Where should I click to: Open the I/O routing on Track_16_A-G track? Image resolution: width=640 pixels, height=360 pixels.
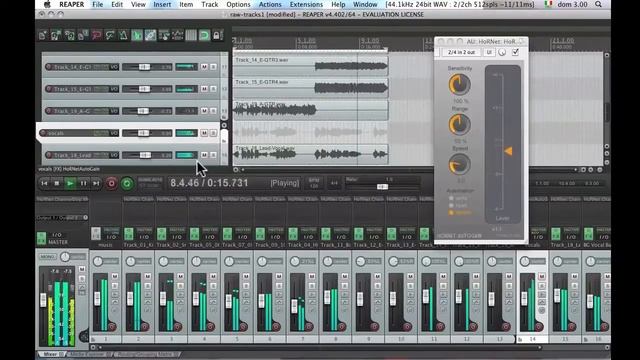coord(114,111)
